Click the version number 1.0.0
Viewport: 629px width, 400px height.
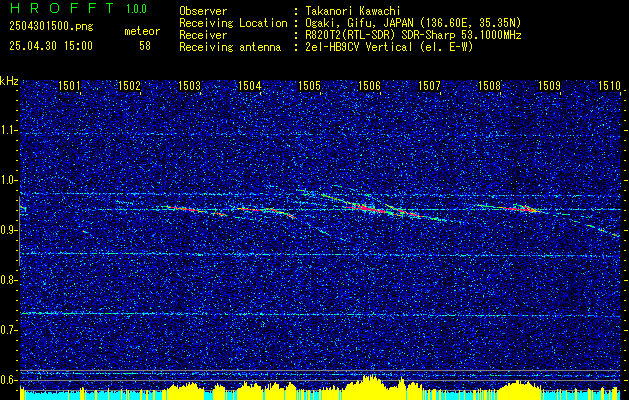click(x=136, y=8)
